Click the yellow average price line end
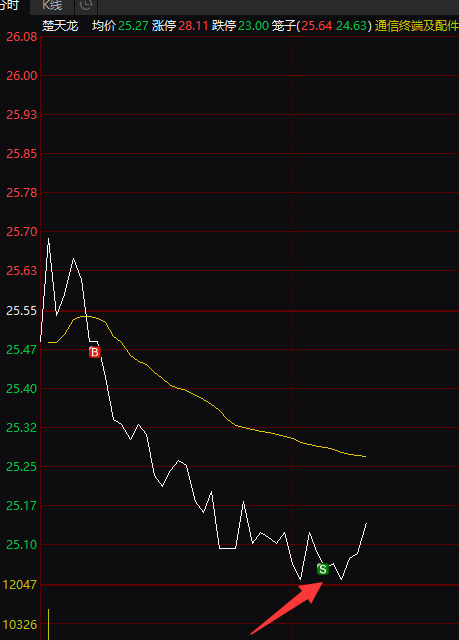This screenshot has width=459, height=640. (x=365, y=456)
